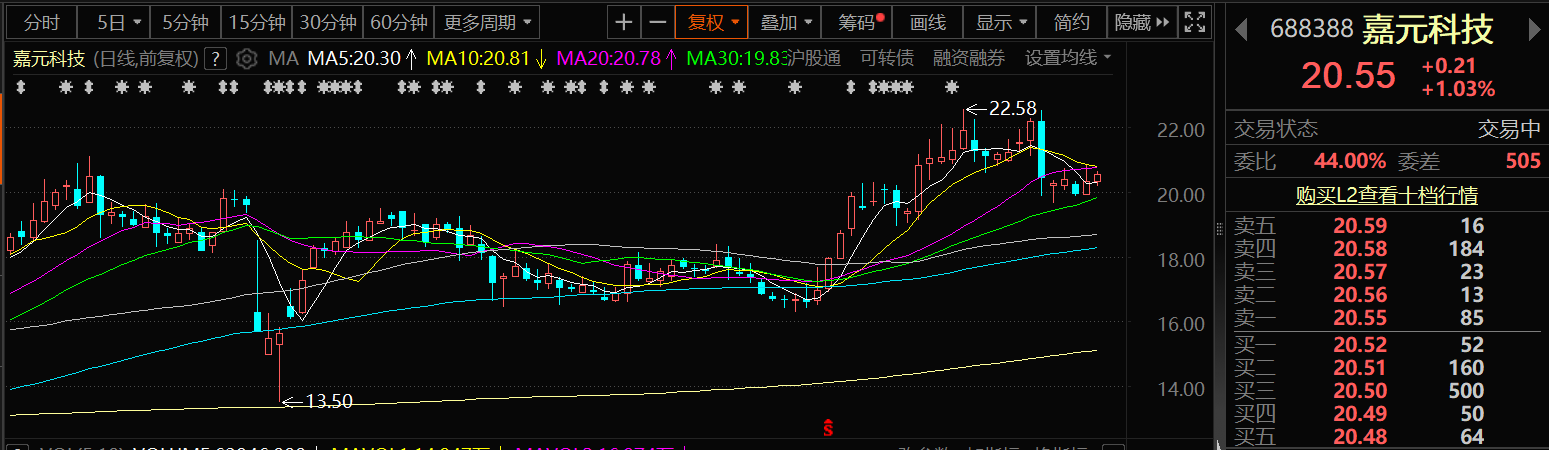
Task: Click the question mark help icon
Action: 213,59
